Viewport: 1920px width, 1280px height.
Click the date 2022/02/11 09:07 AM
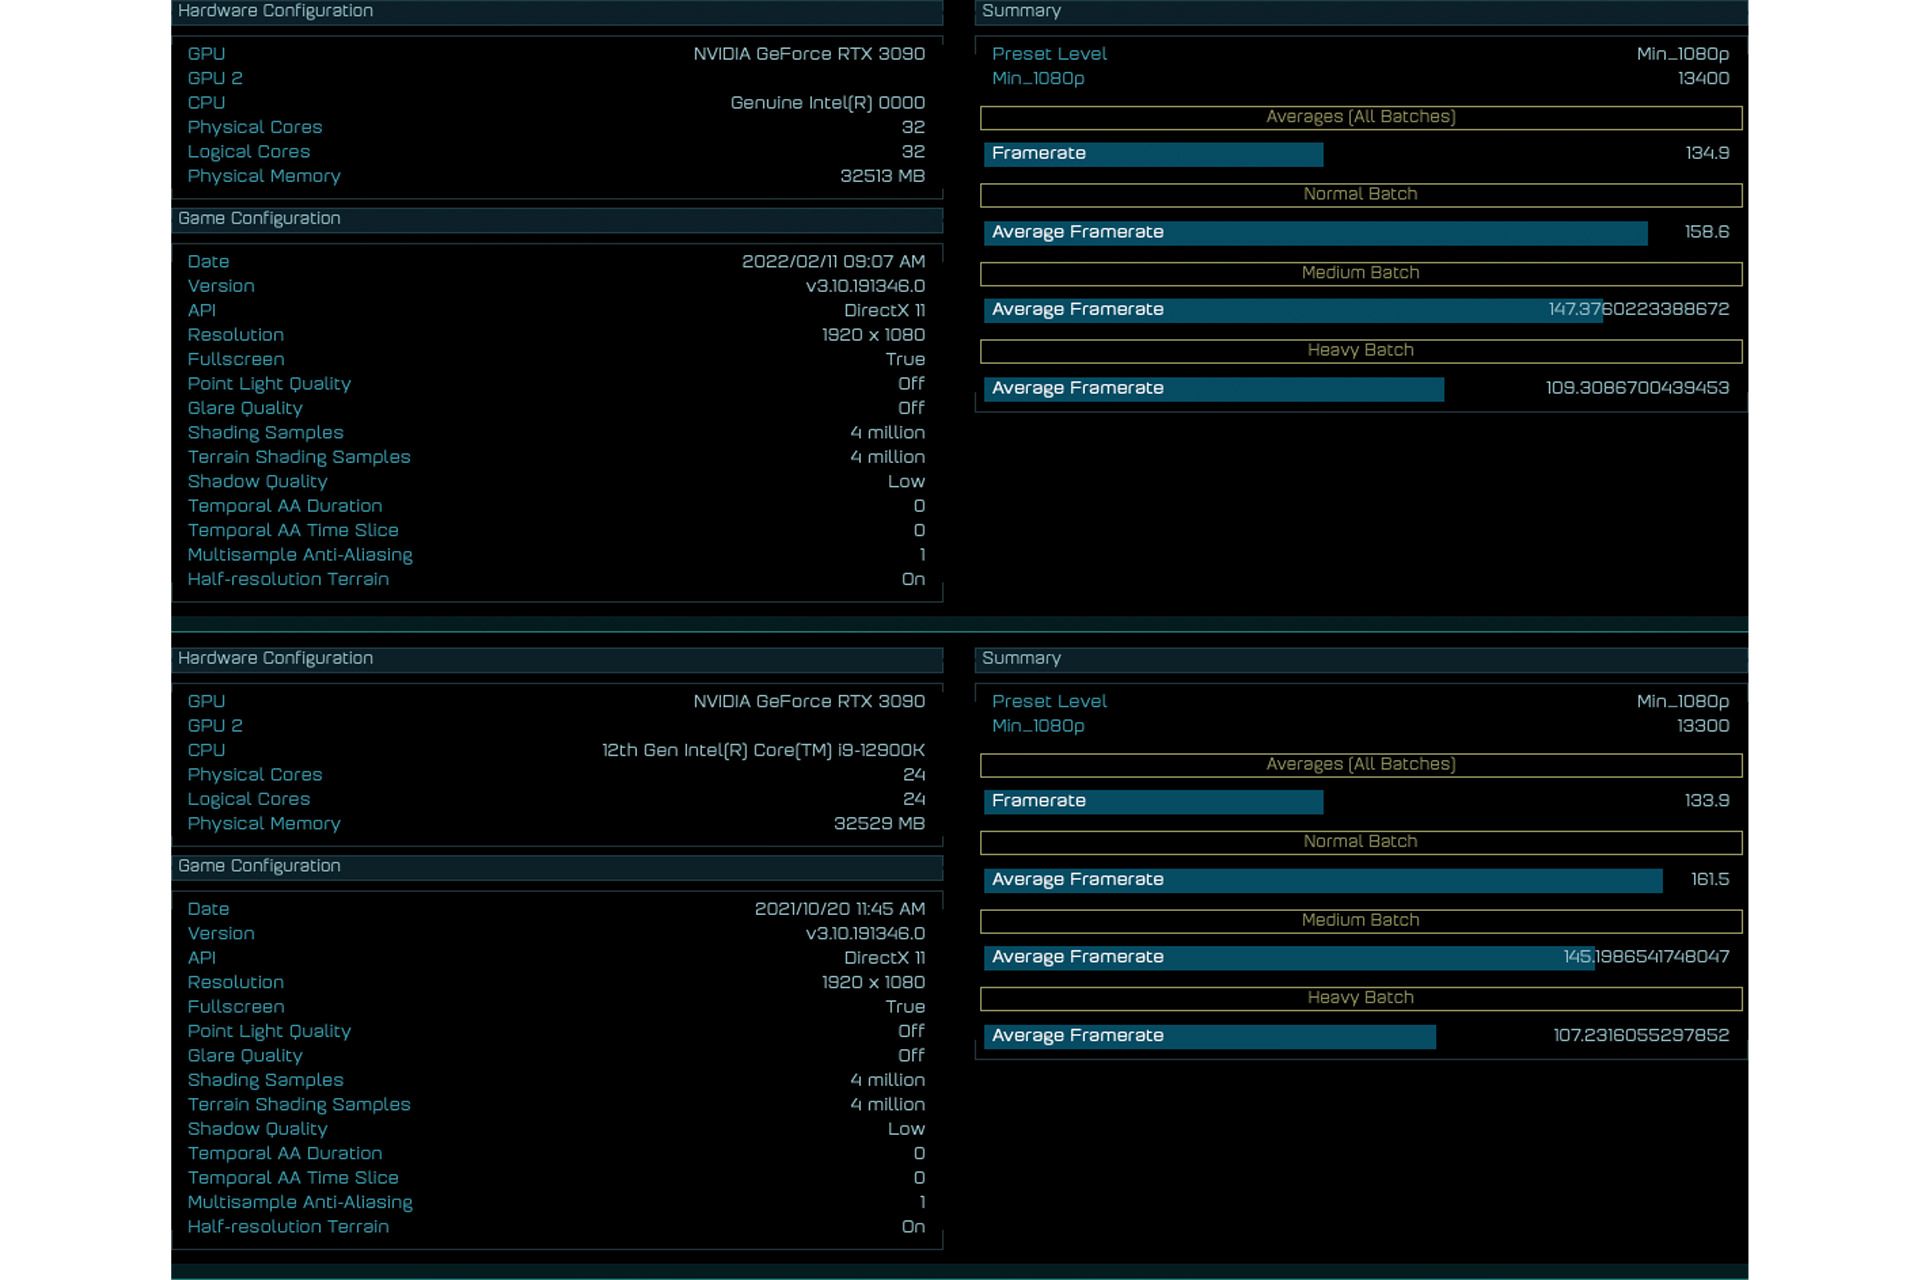(x=833, y=262)
